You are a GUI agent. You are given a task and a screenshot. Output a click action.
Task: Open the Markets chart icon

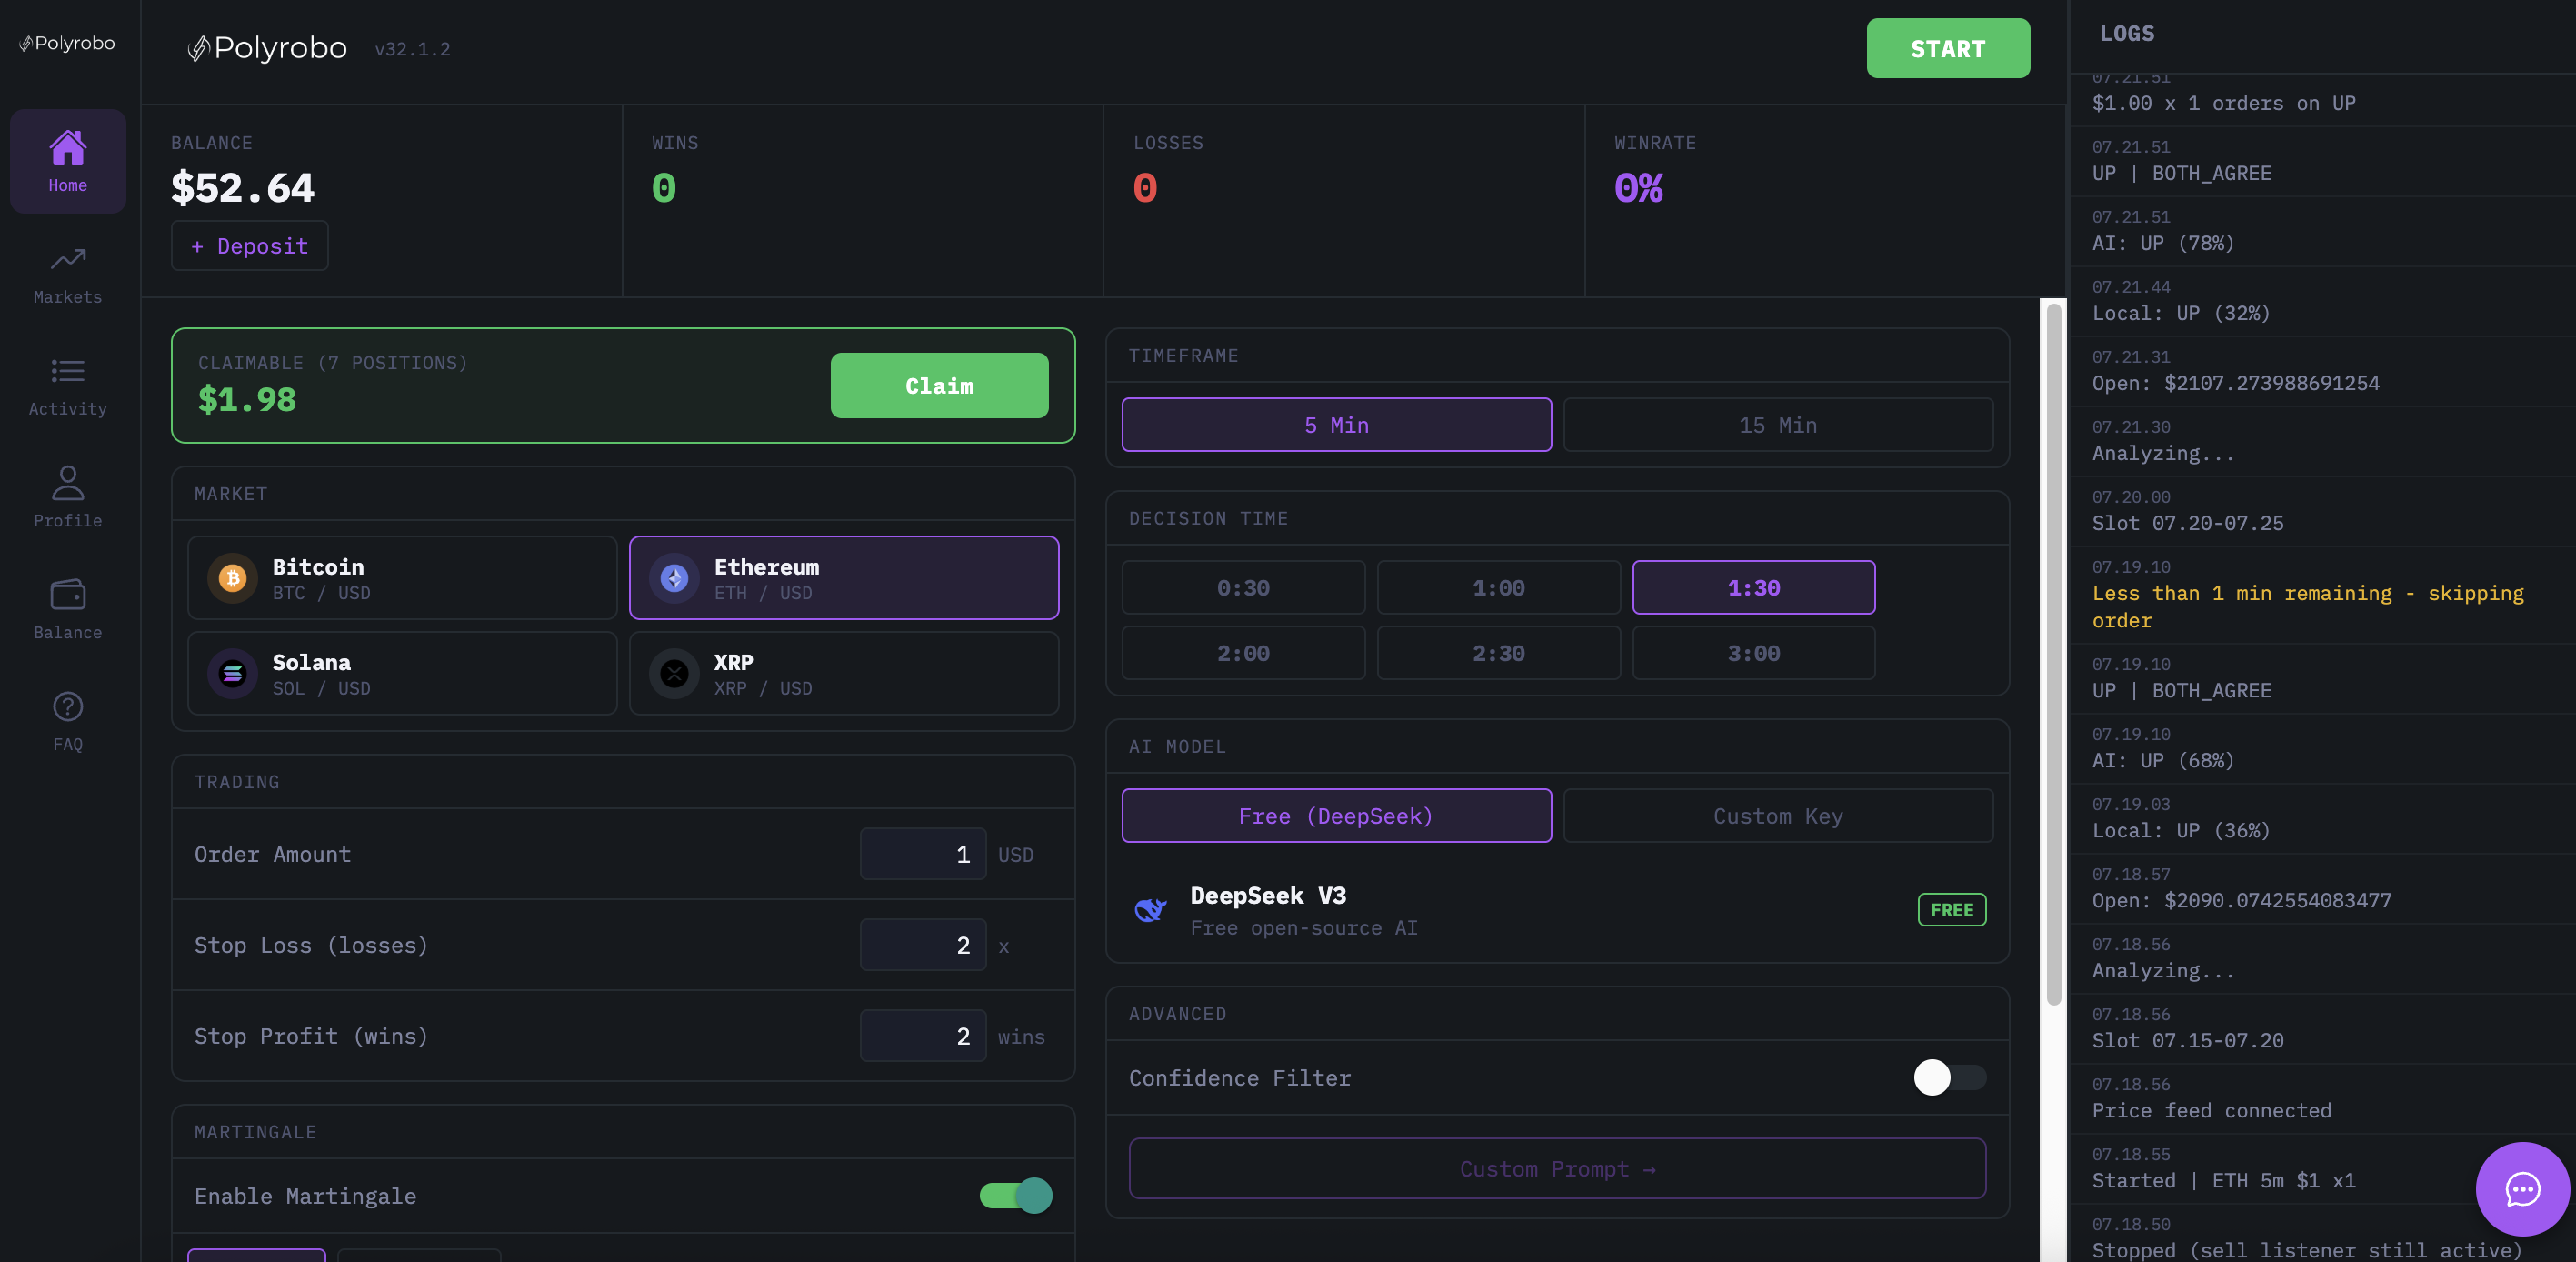point(67,260)
